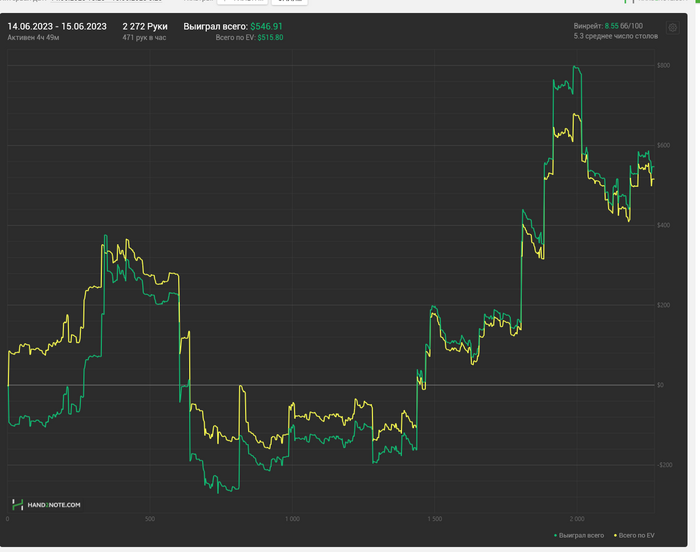The image size is (700, 552).
Task: Click the '471 рук в час' rate text
Action: (x=144, y=38)
